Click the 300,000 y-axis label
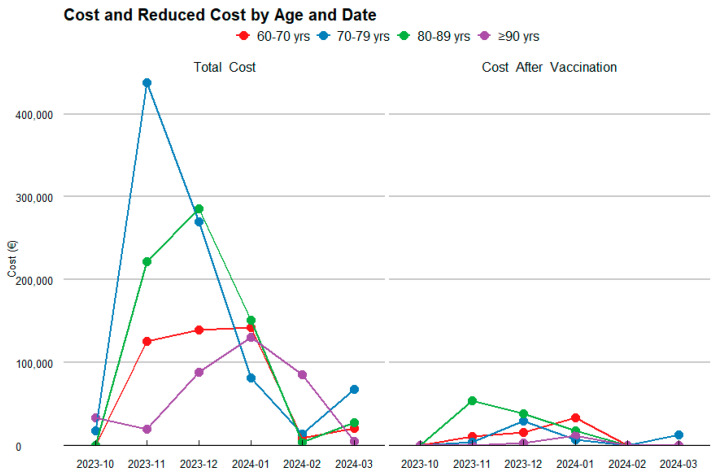 click(34, 198)
